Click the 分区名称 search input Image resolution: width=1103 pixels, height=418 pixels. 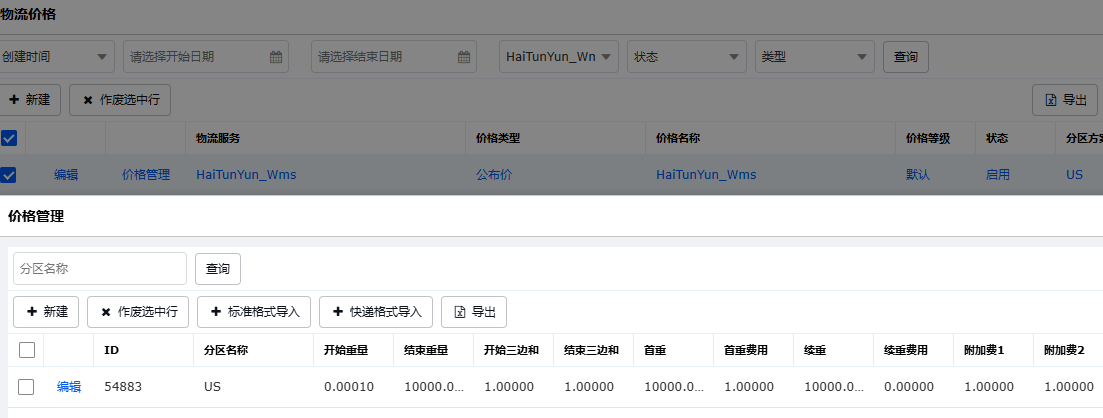point(100,269)
